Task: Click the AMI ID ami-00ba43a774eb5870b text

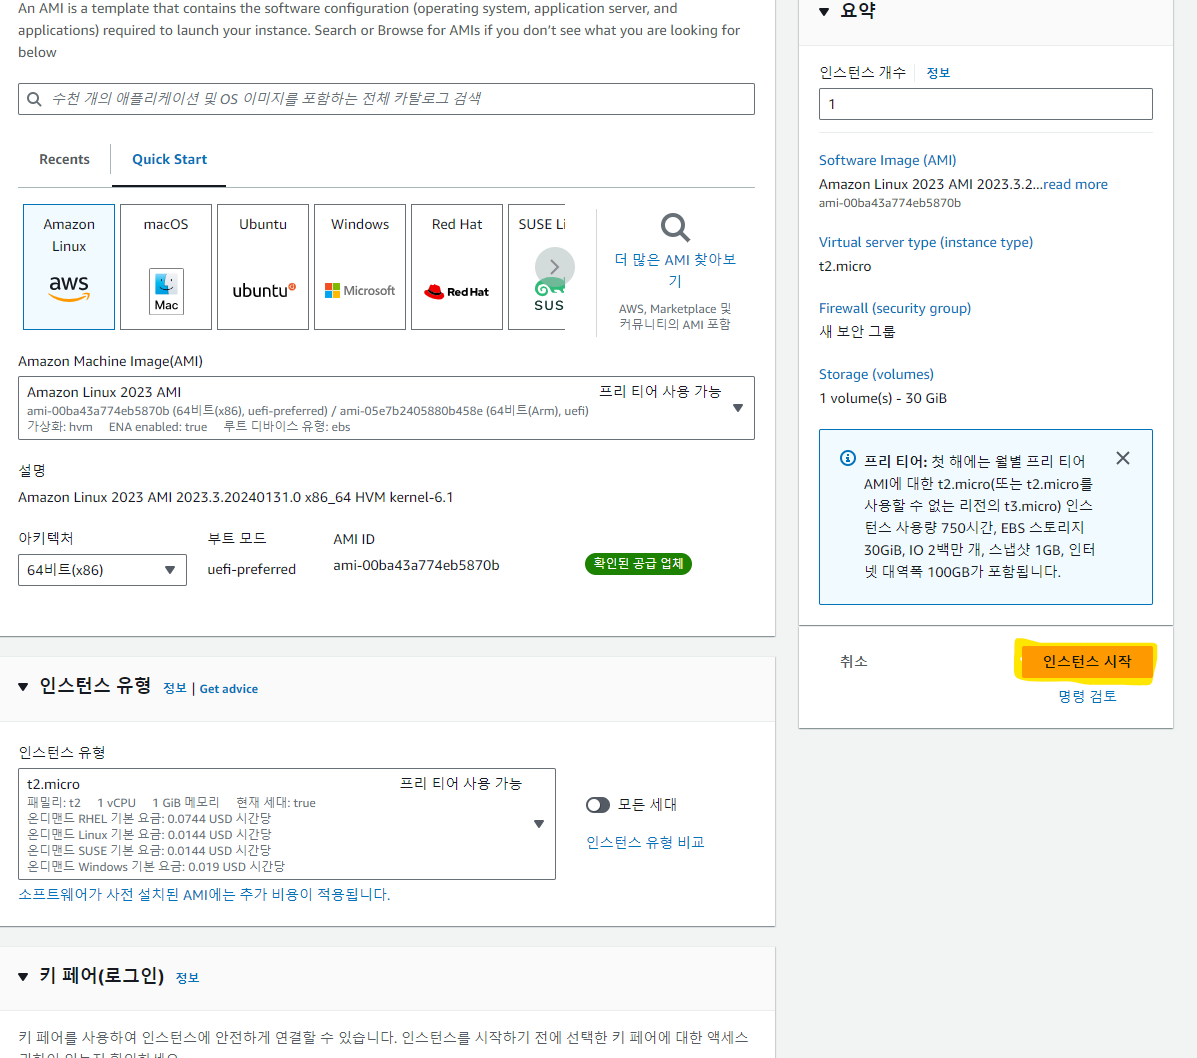Action: point(416,565)
